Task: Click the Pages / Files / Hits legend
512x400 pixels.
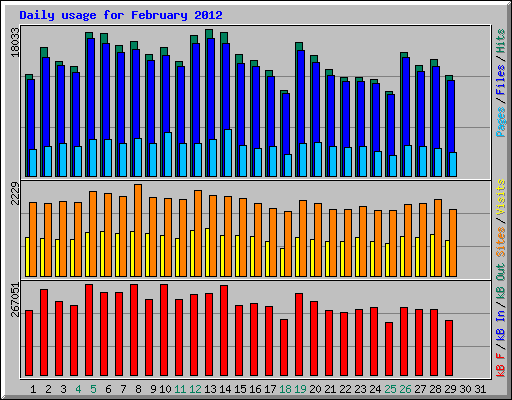Action: point(500,83)
